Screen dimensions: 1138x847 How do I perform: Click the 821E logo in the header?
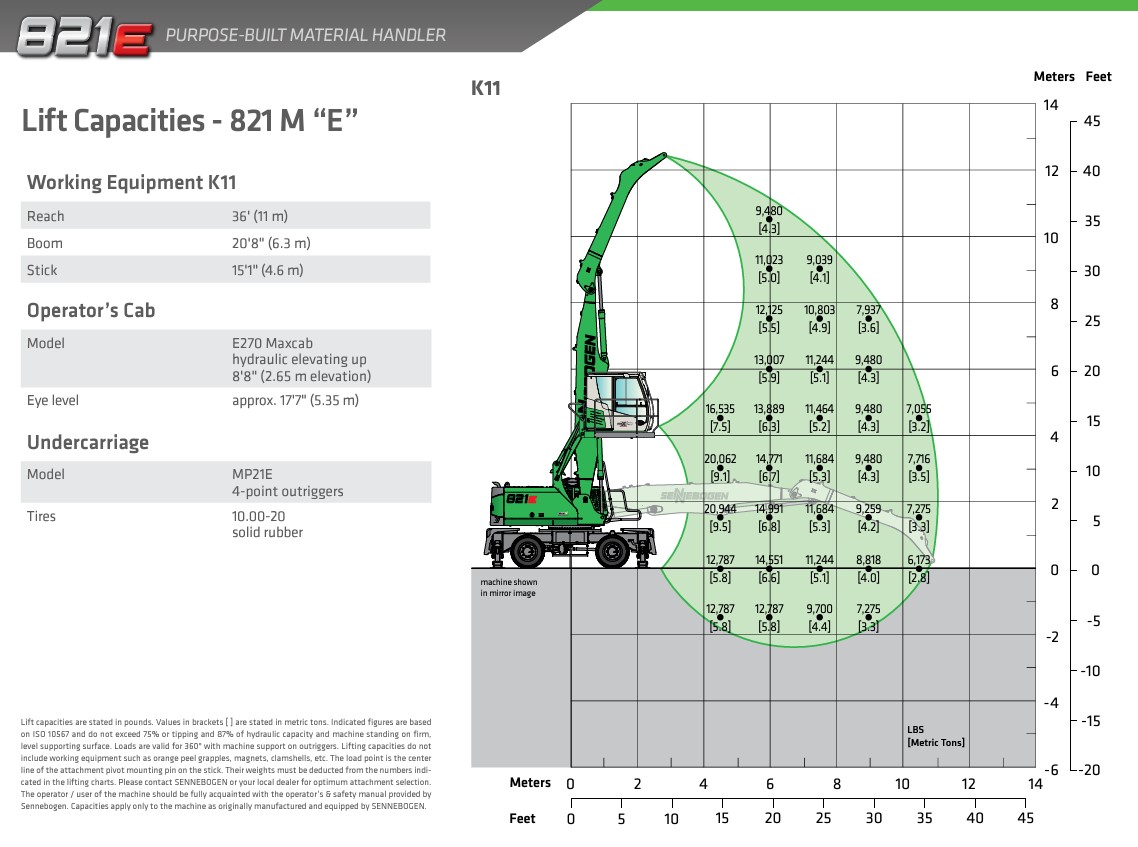[x=84, y=38]
